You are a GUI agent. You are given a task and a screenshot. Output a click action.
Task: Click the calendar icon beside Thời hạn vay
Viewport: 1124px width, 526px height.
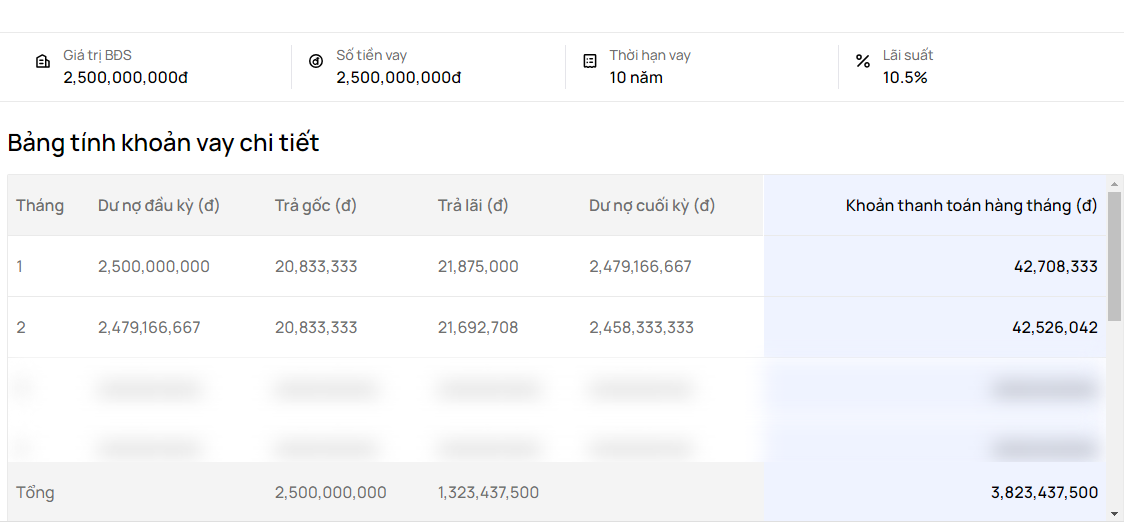(x=590, y=61)
